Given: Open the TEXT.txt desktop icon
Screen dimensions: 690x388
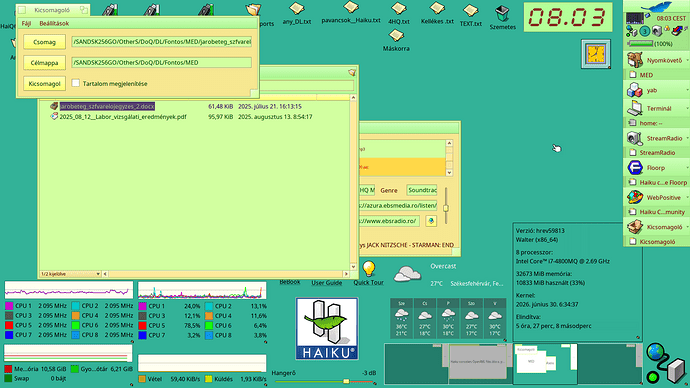Looking at the screenshot, I should click(x=470, y=10).
